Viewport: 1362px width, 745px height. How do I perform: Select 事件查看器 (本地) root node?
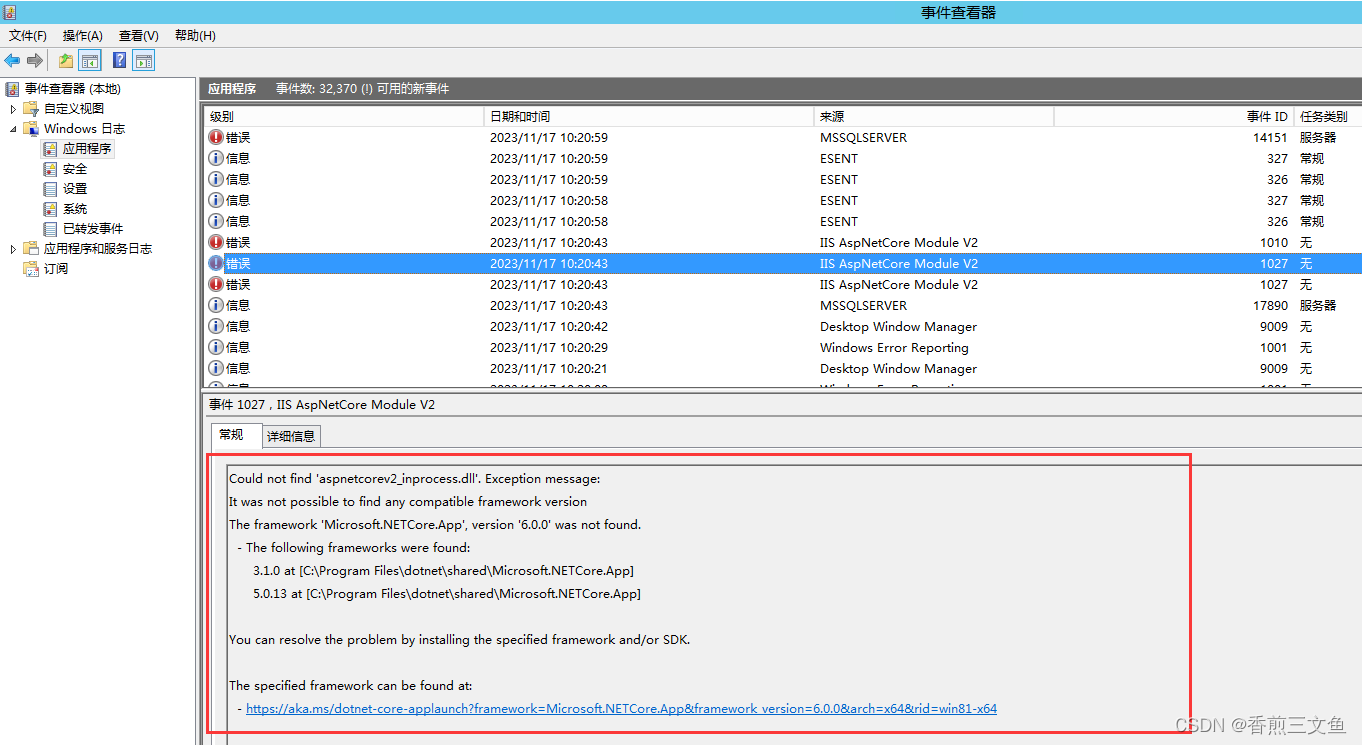(72, 89)
